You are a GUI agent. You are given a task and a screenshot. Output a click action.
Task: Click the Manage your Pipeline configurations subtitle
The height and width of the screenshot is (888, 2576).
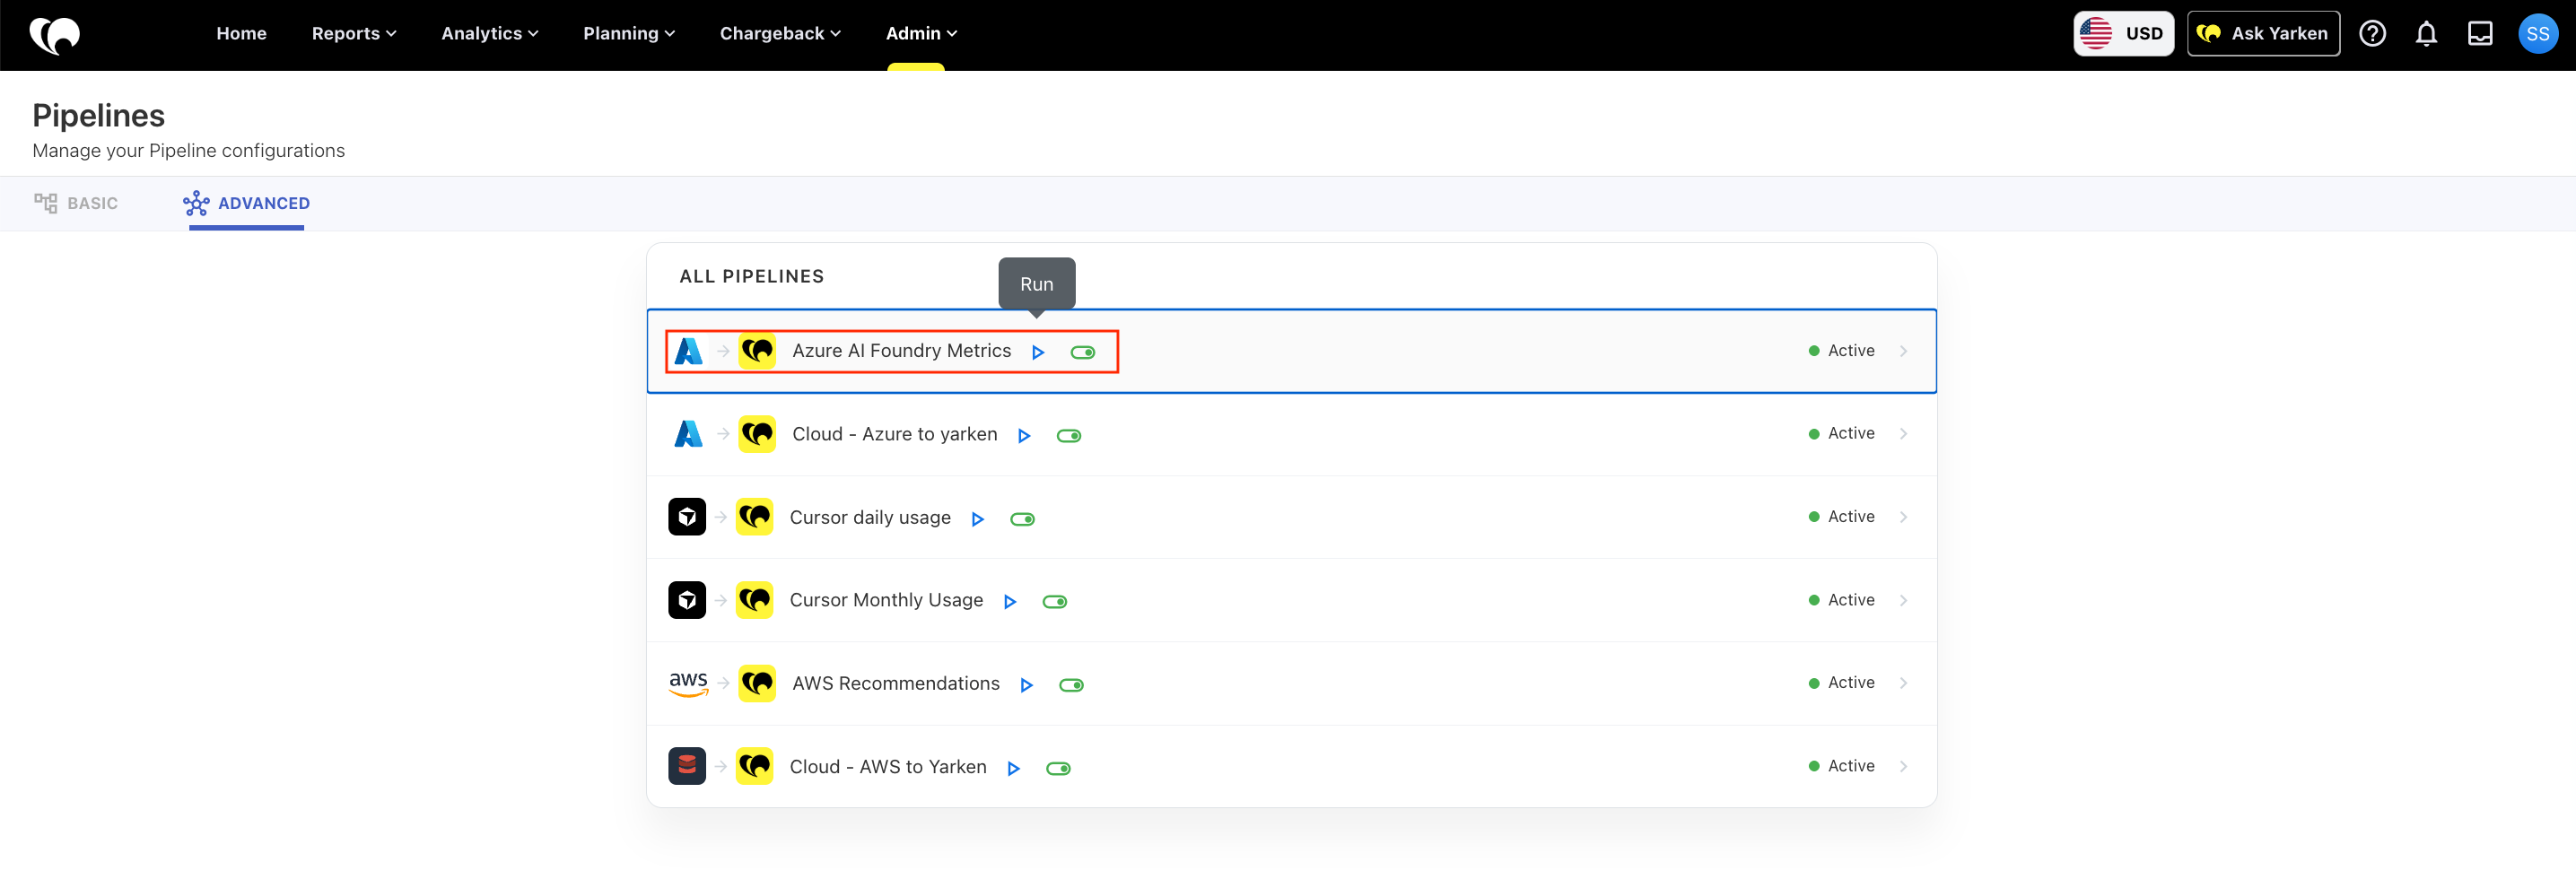pyautogui.click(x=189, y=151)
